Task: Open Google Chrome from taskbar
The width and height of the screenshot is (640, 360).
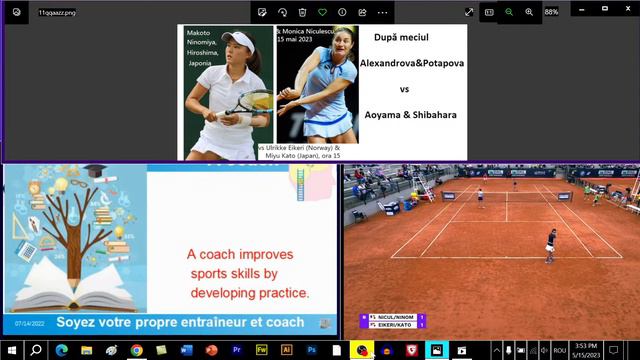Action: click(137, 350)
